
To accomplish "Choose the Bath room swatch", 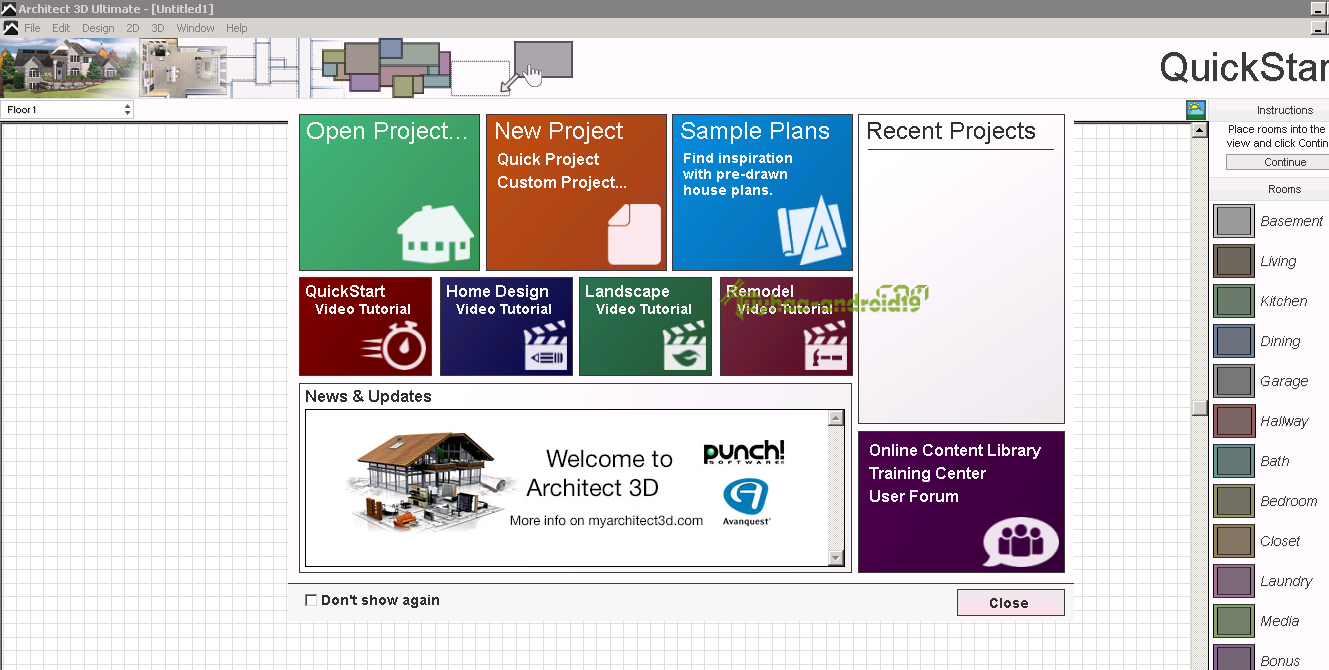I will pos(1234,461).
